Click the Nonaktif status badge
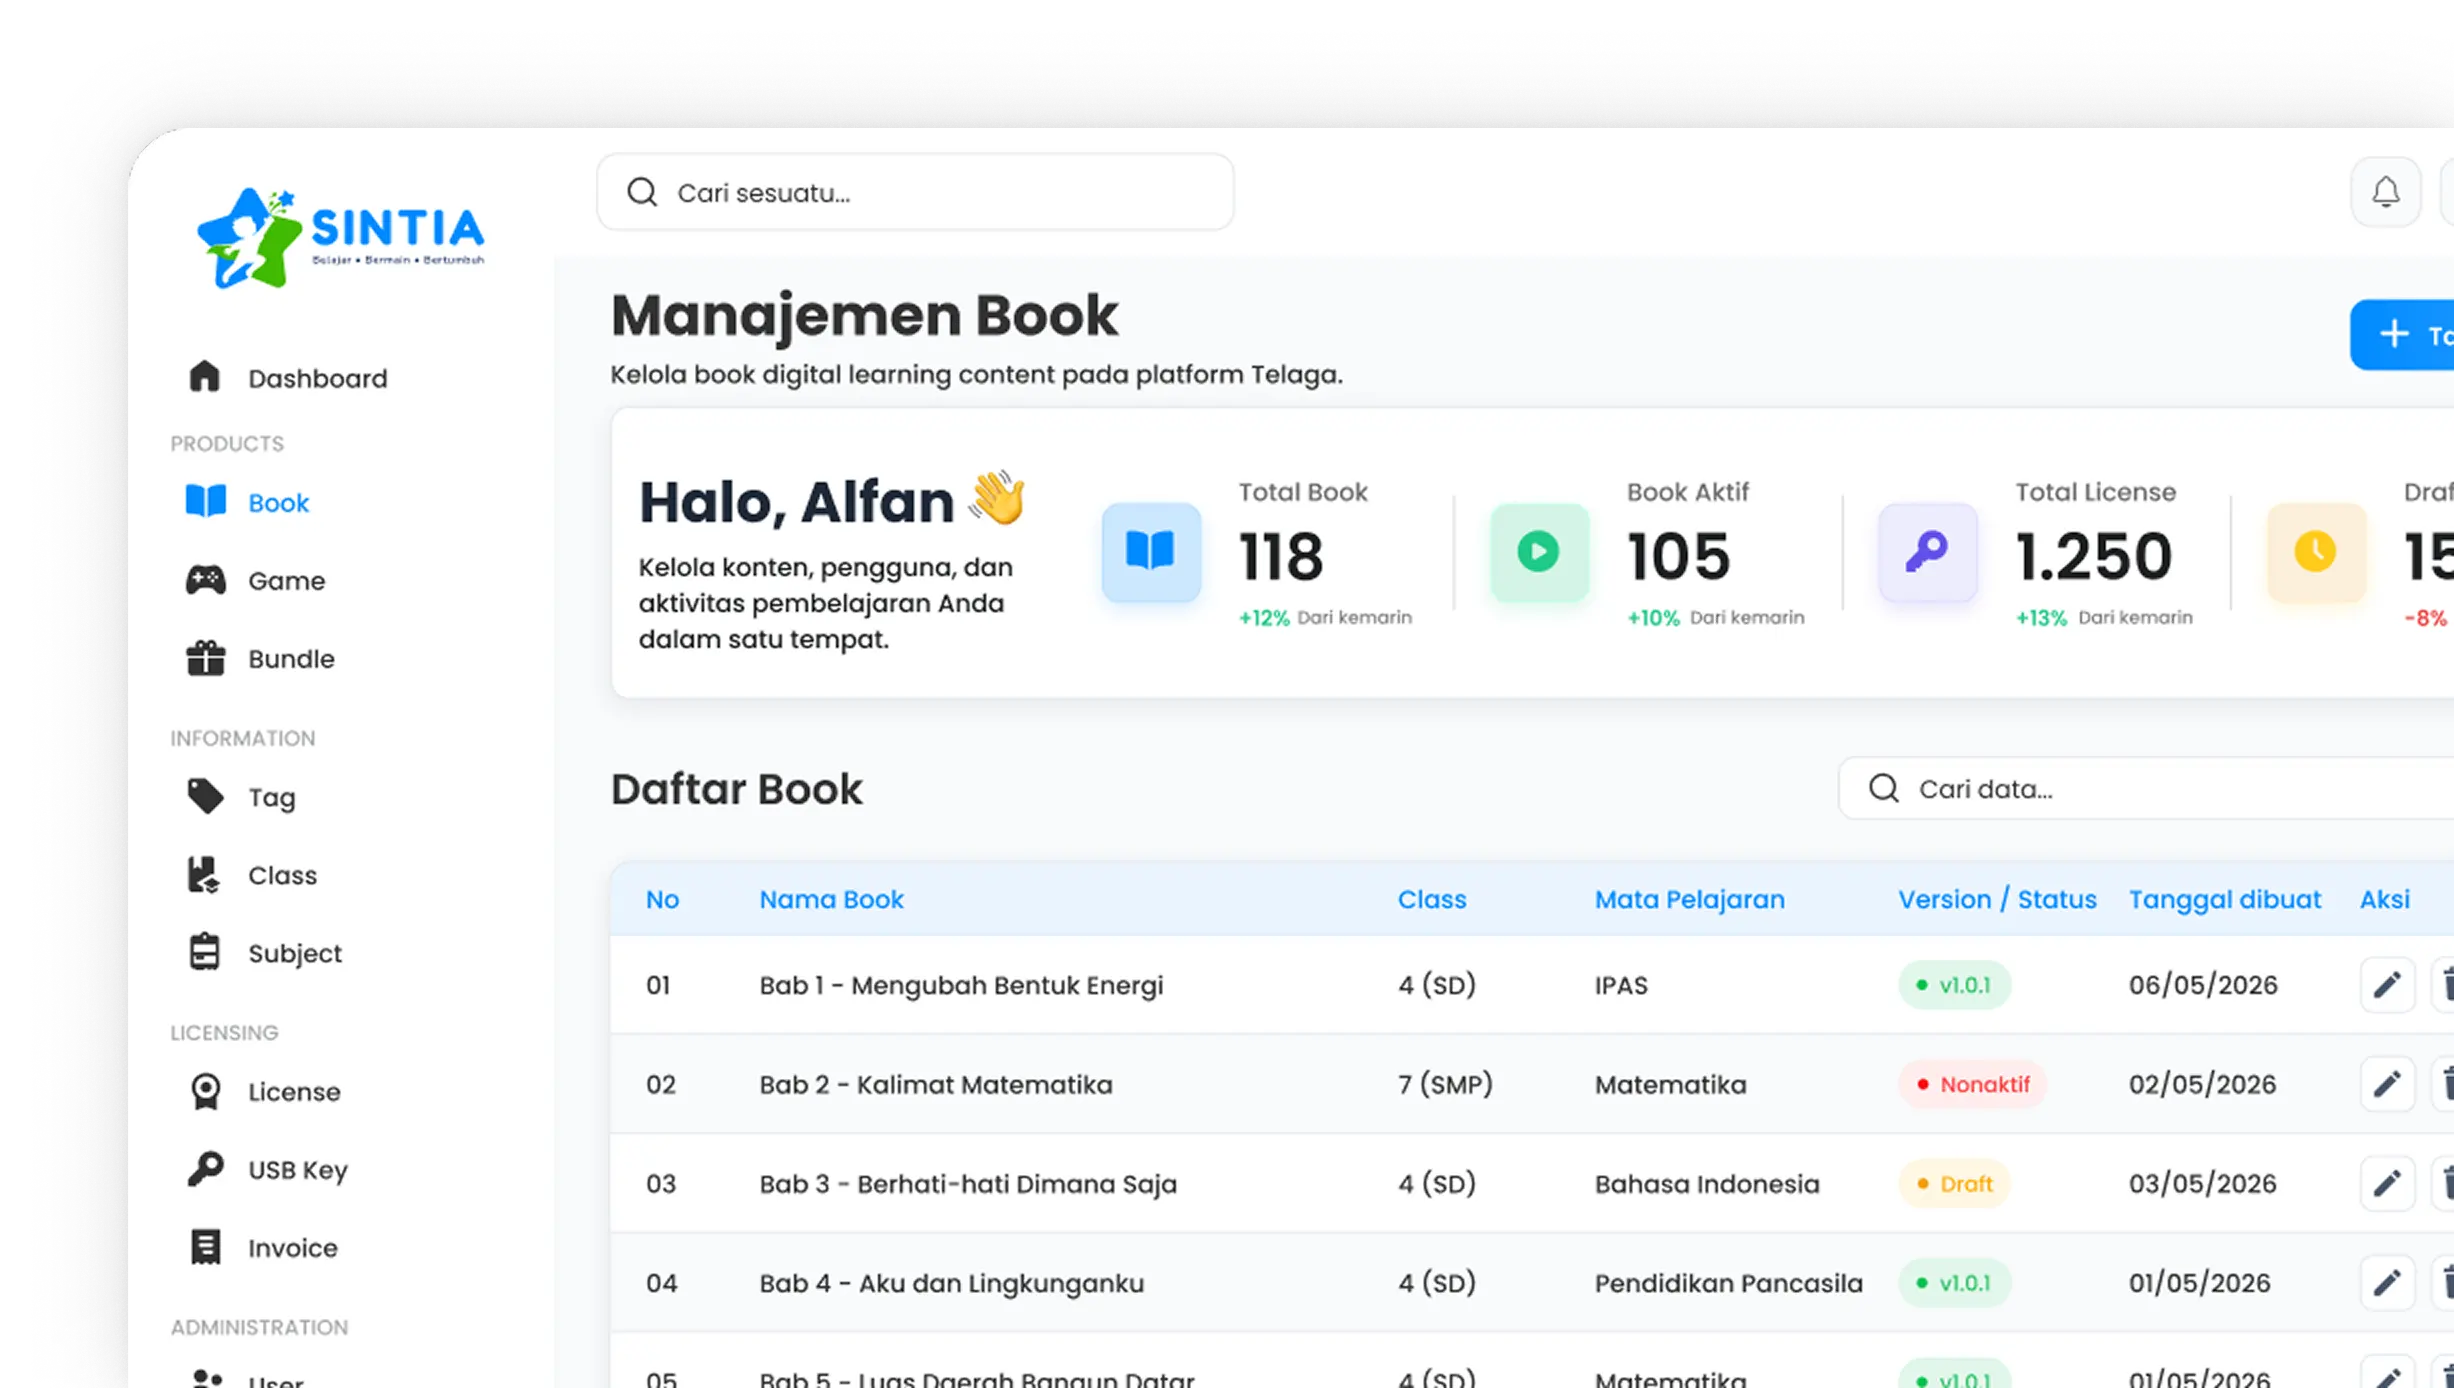This screenshot has width=2454, height=1388. (1972, 1084)
